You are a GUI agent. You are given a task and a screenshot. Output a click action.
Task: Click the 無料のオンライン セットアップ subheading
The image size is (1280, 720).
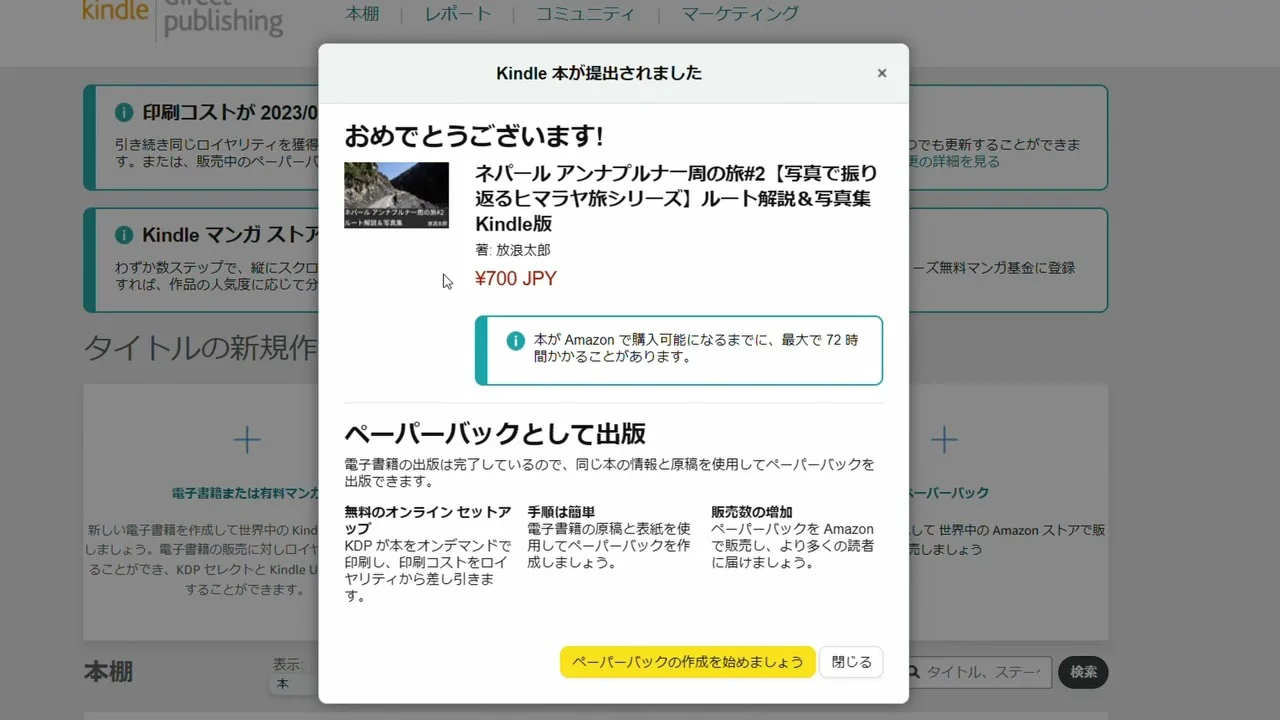click(428, 520)
